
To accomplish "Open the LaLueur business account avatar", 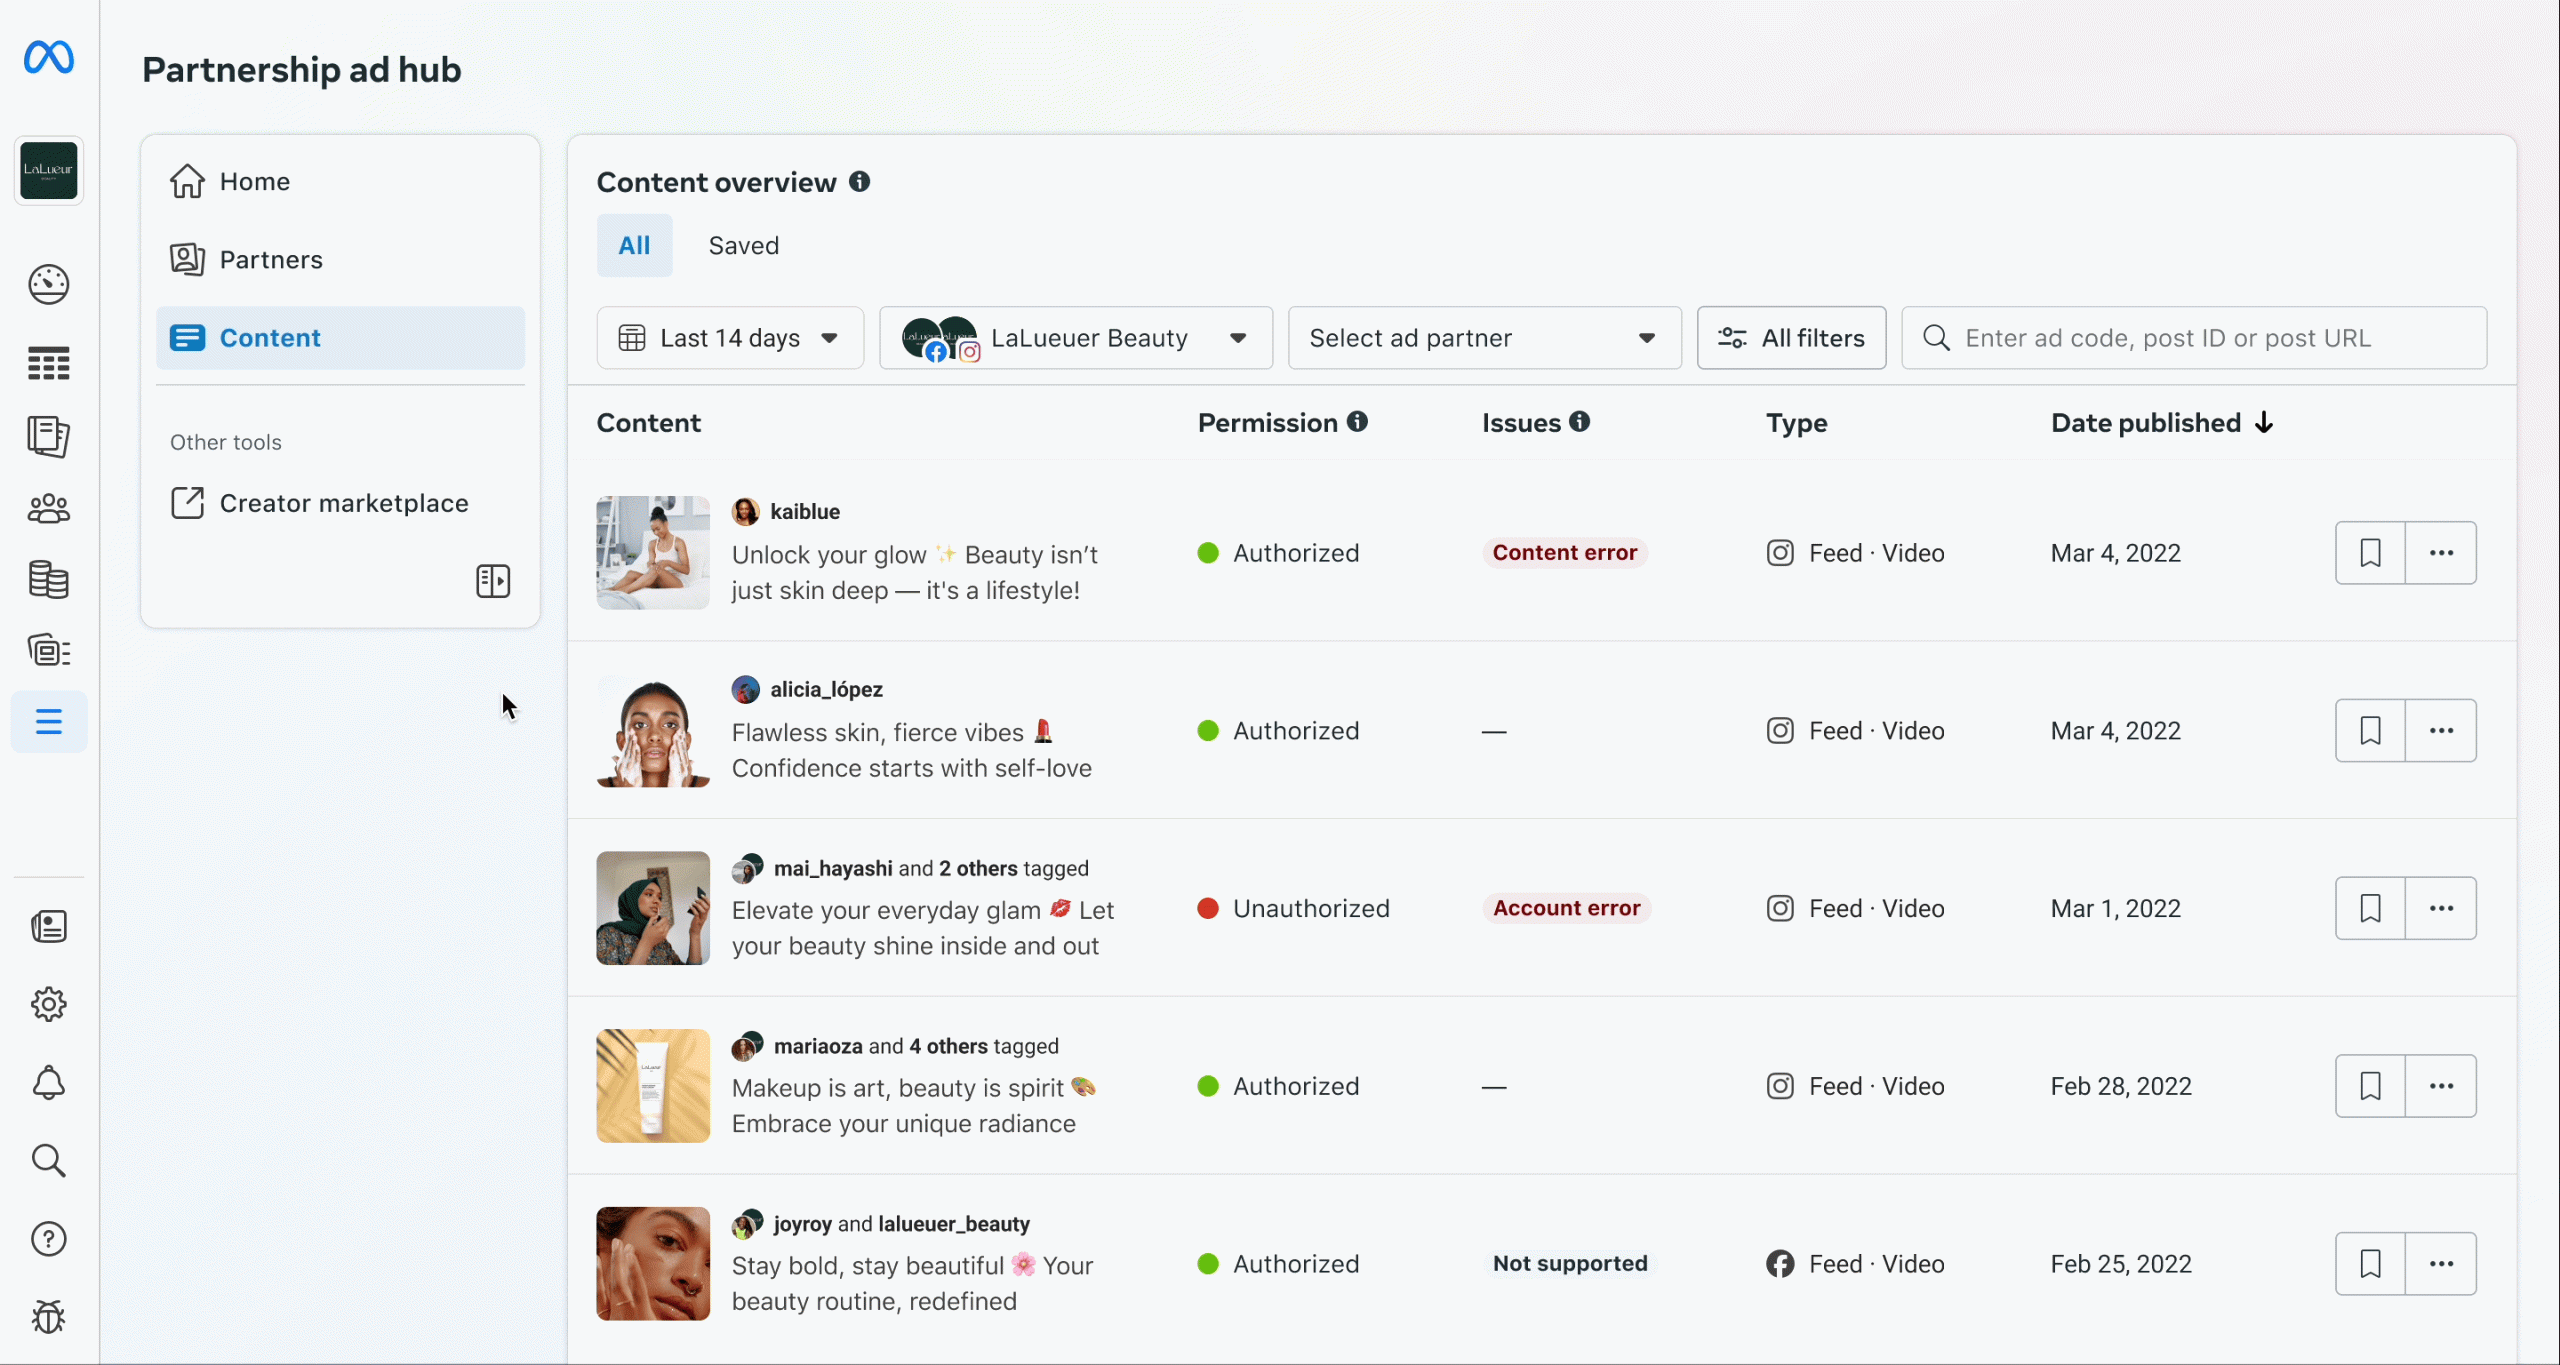I will 48,170.
